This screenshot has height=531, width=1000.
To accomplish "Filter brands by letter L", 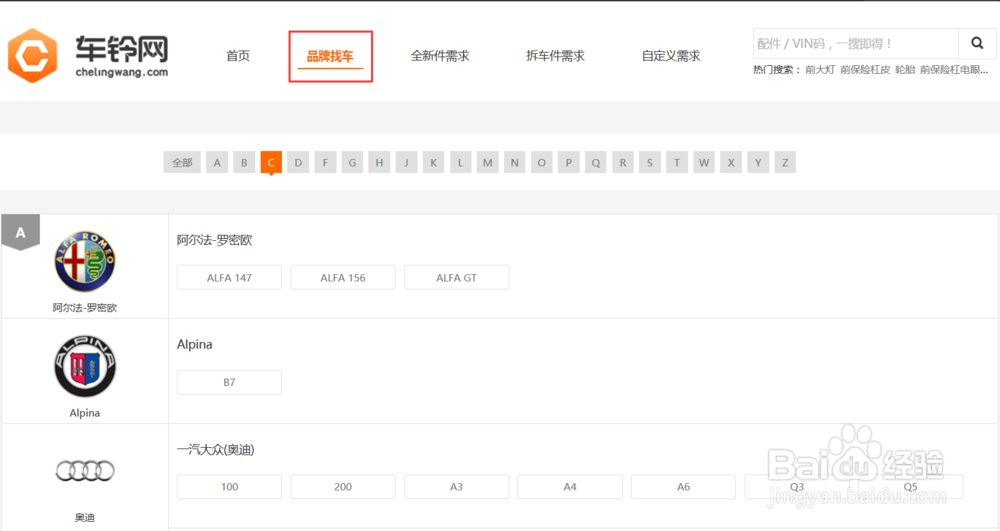I will point(460,163).
